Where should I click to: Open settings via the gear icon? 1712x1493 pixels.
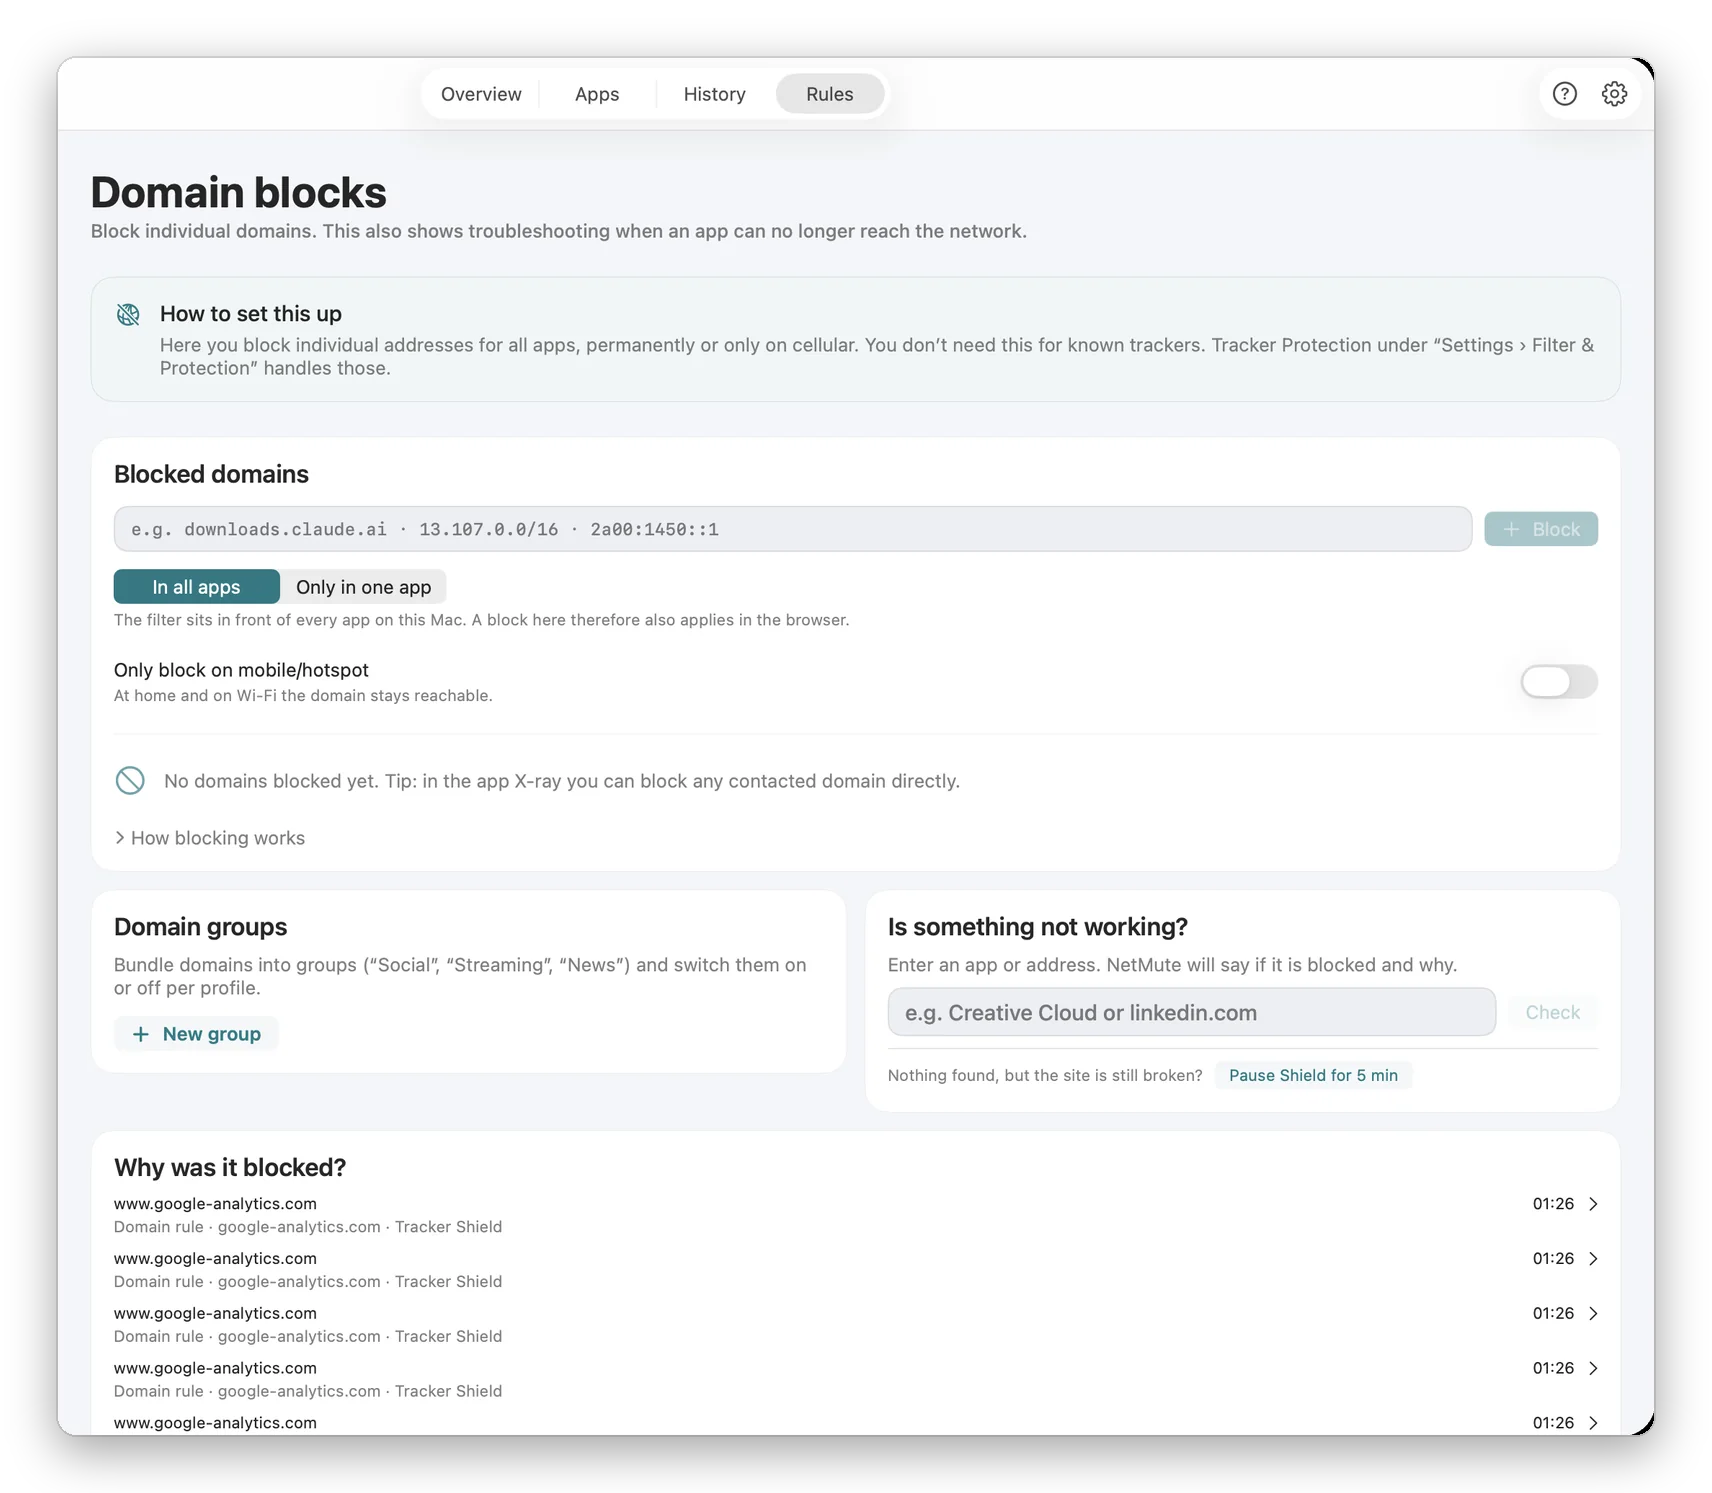[x=1614, y=94]
